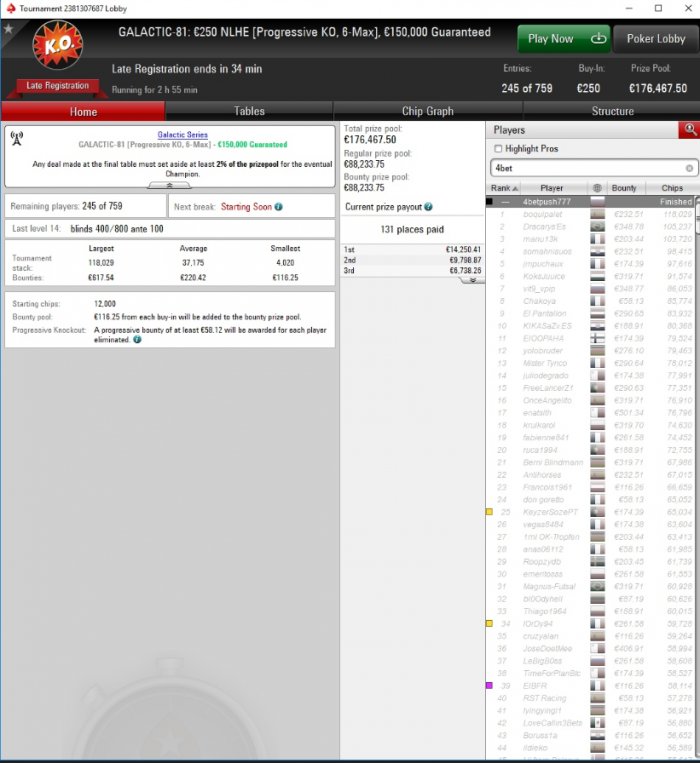Select player row Berni Blindmann
700x763 pixels.
tap(590, 462)
